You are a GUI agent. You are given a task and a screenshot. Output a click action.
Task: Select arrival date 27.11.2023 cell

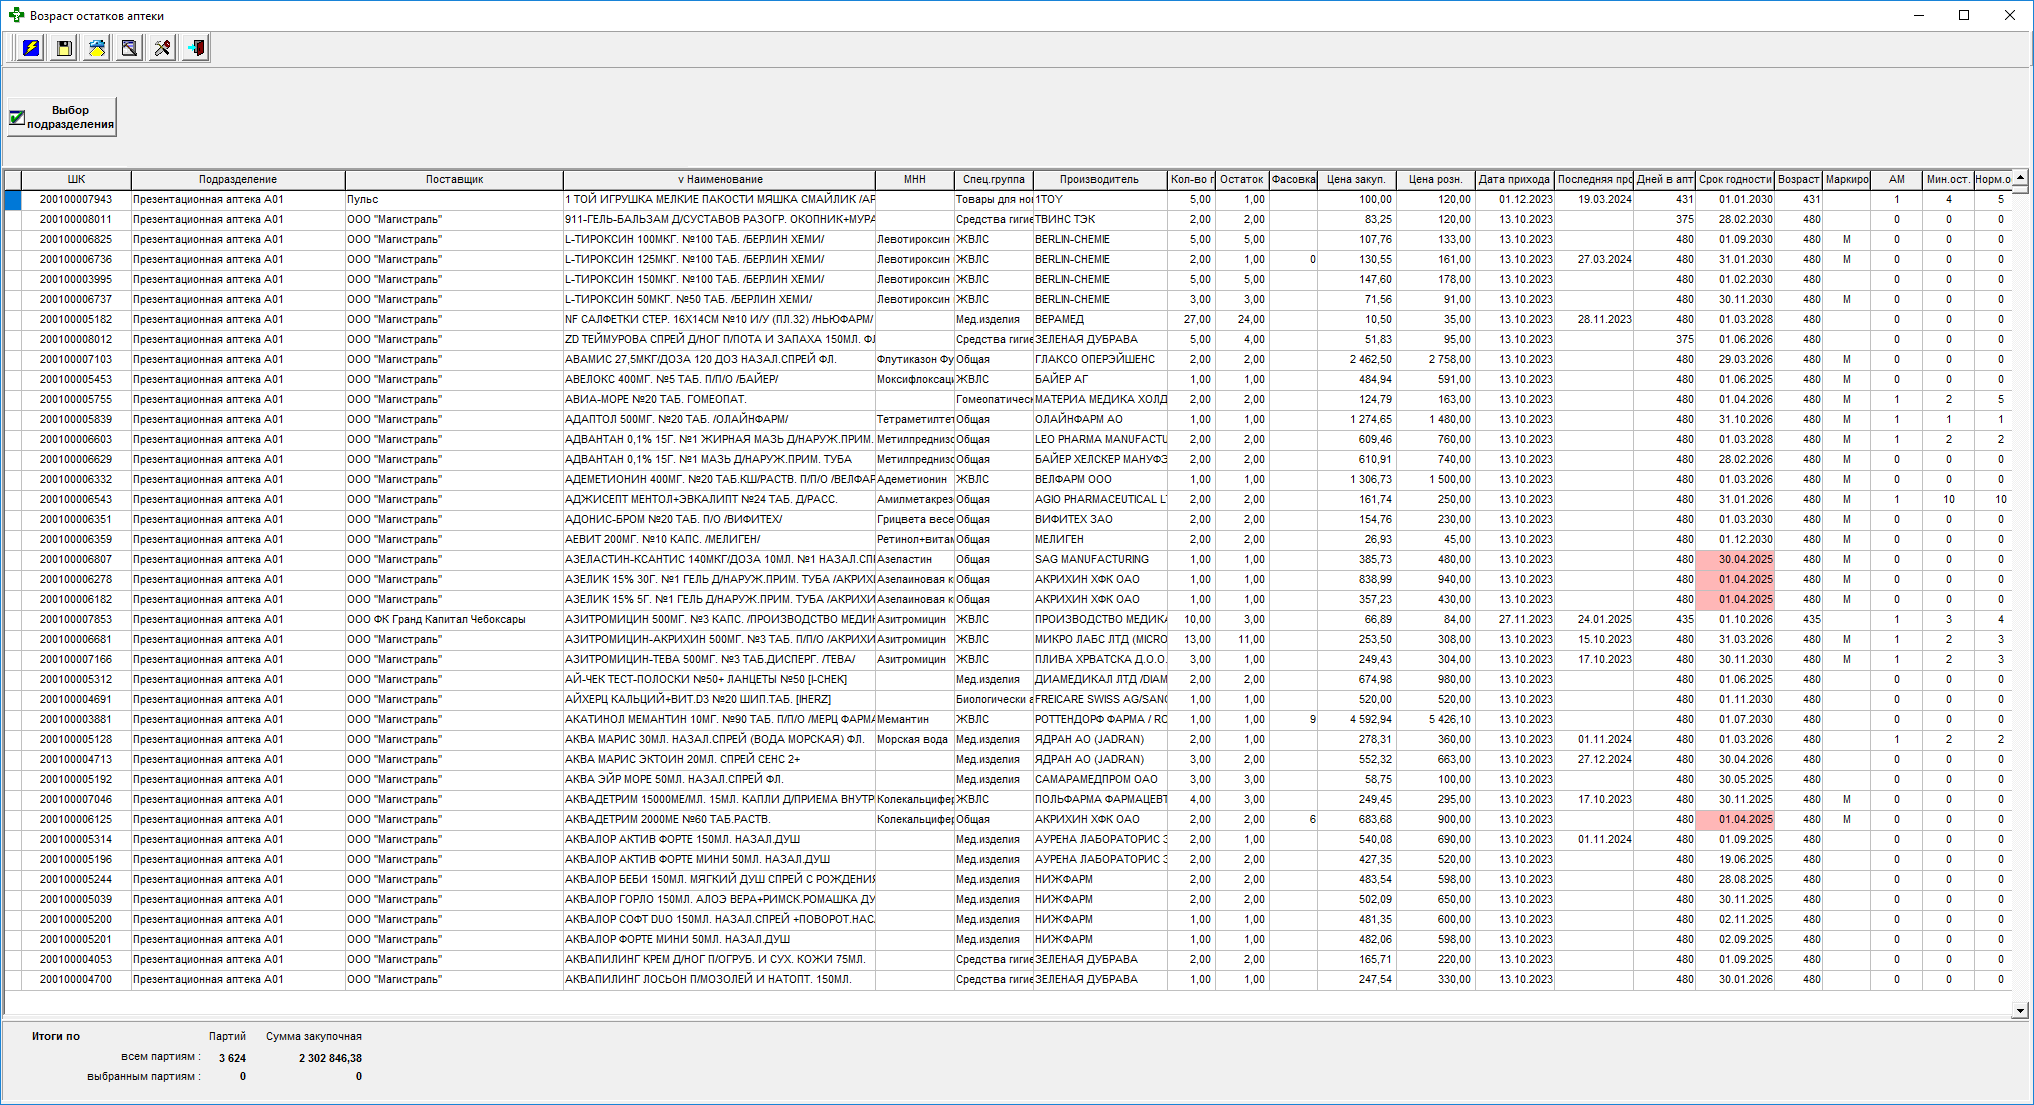[1515, 620]
